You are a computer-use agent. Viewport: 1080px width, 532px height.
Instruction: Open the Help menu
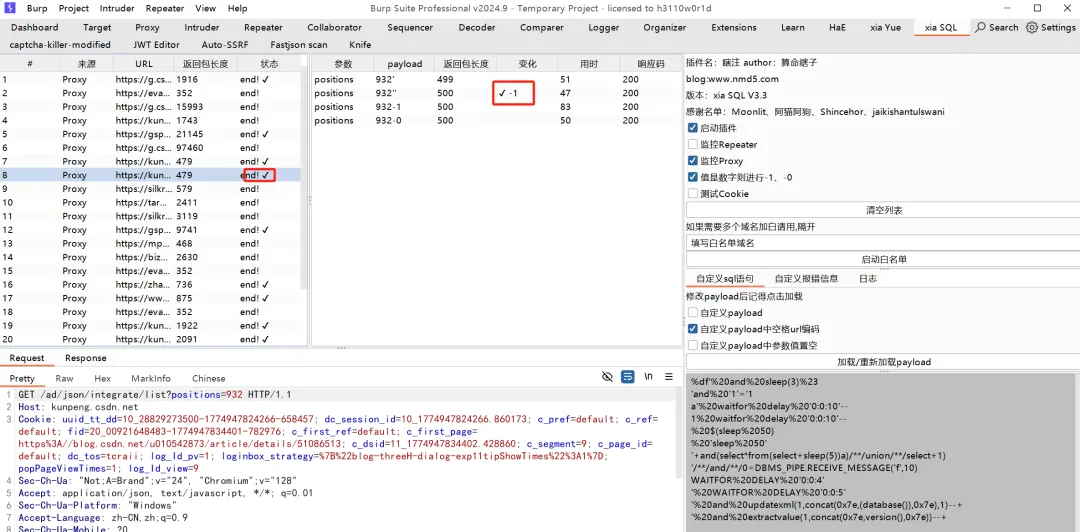[238, 9]
